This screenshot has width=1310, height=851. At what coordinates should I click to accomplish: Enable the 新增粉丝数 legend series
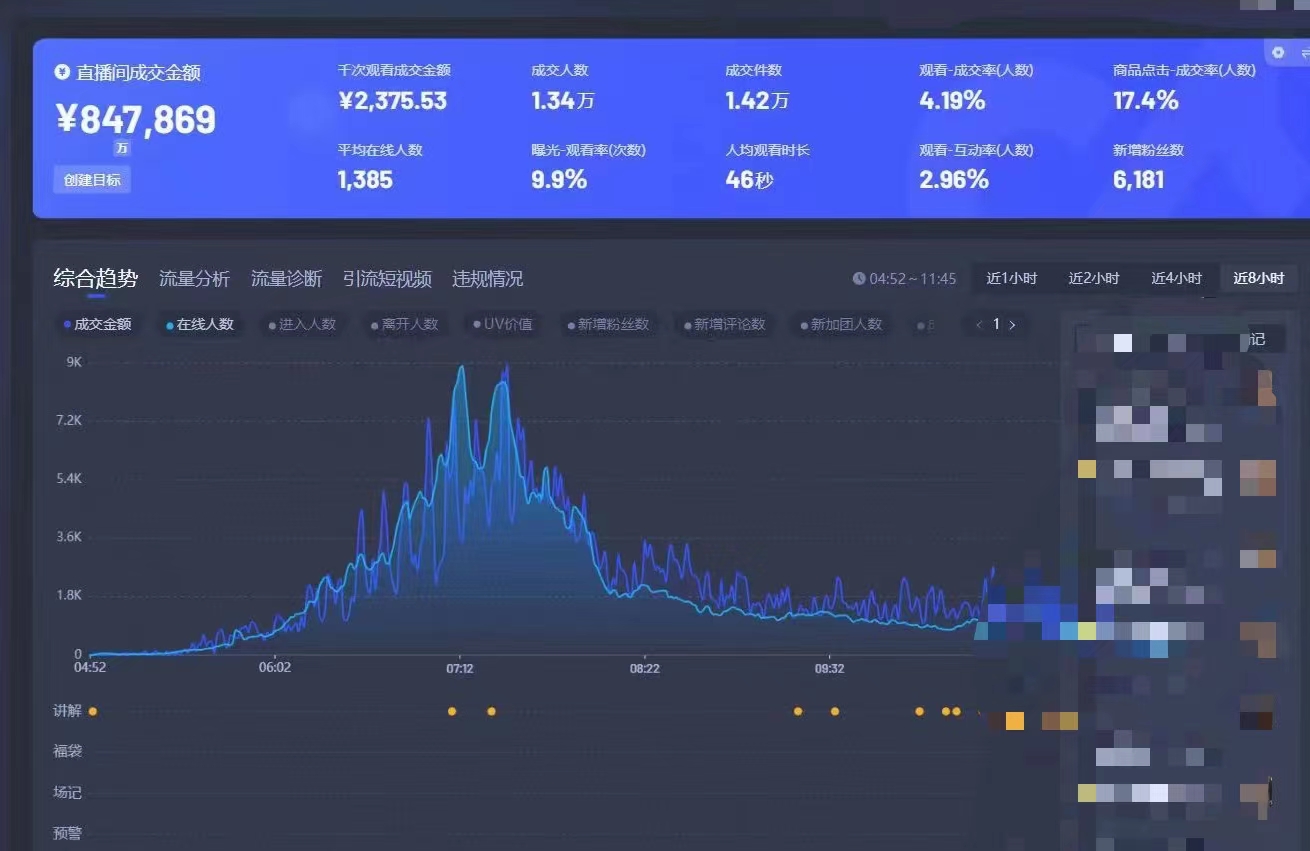(x=608, y=324)
